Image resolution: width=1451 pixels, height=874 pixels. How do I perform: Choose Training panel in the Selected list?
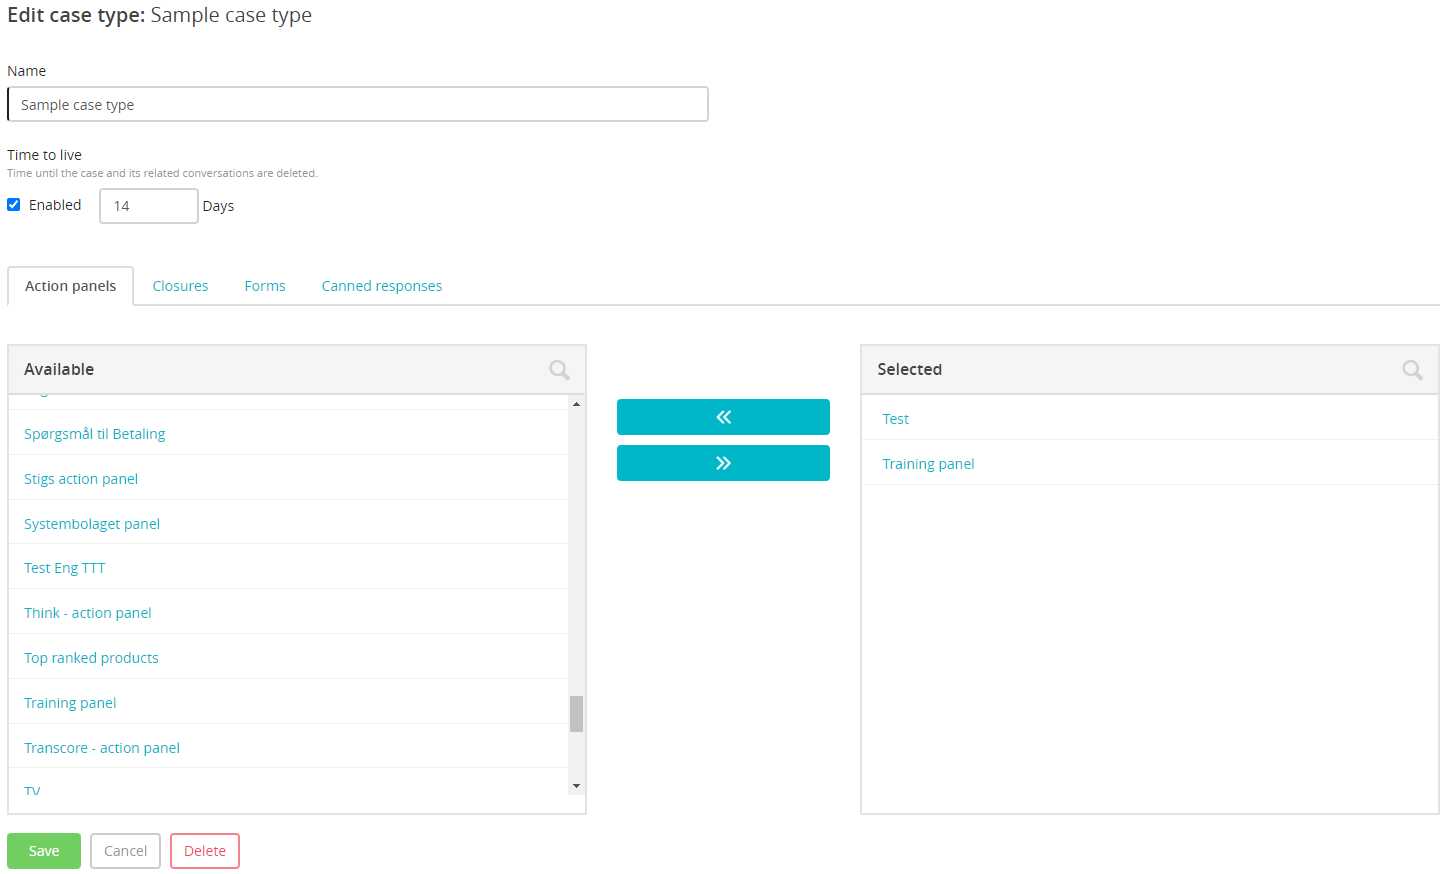[x=928, y=464]
